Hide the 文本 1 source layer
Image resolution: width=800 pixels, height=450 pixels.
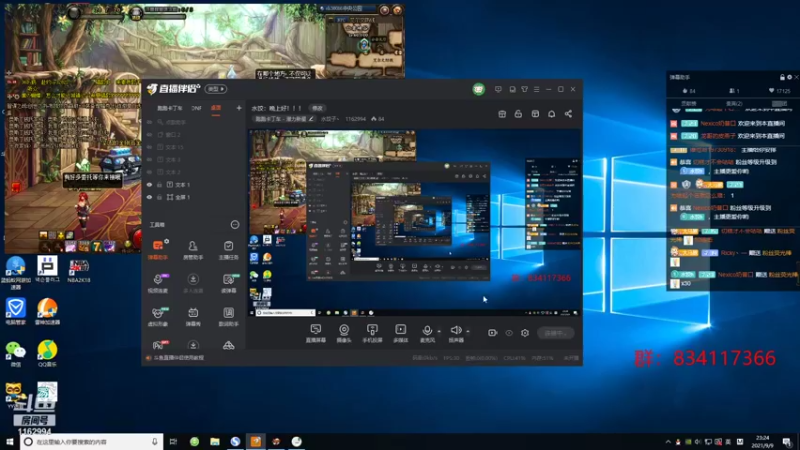click(149, 185)
